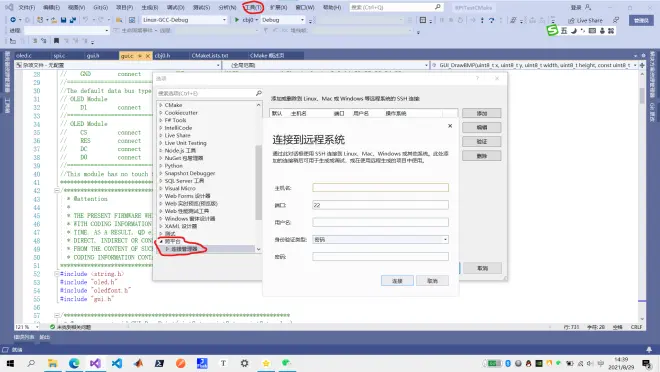Screen dimensions: 660x372
Task: Click the Save All toolbar icon
Action: [72, 20]
